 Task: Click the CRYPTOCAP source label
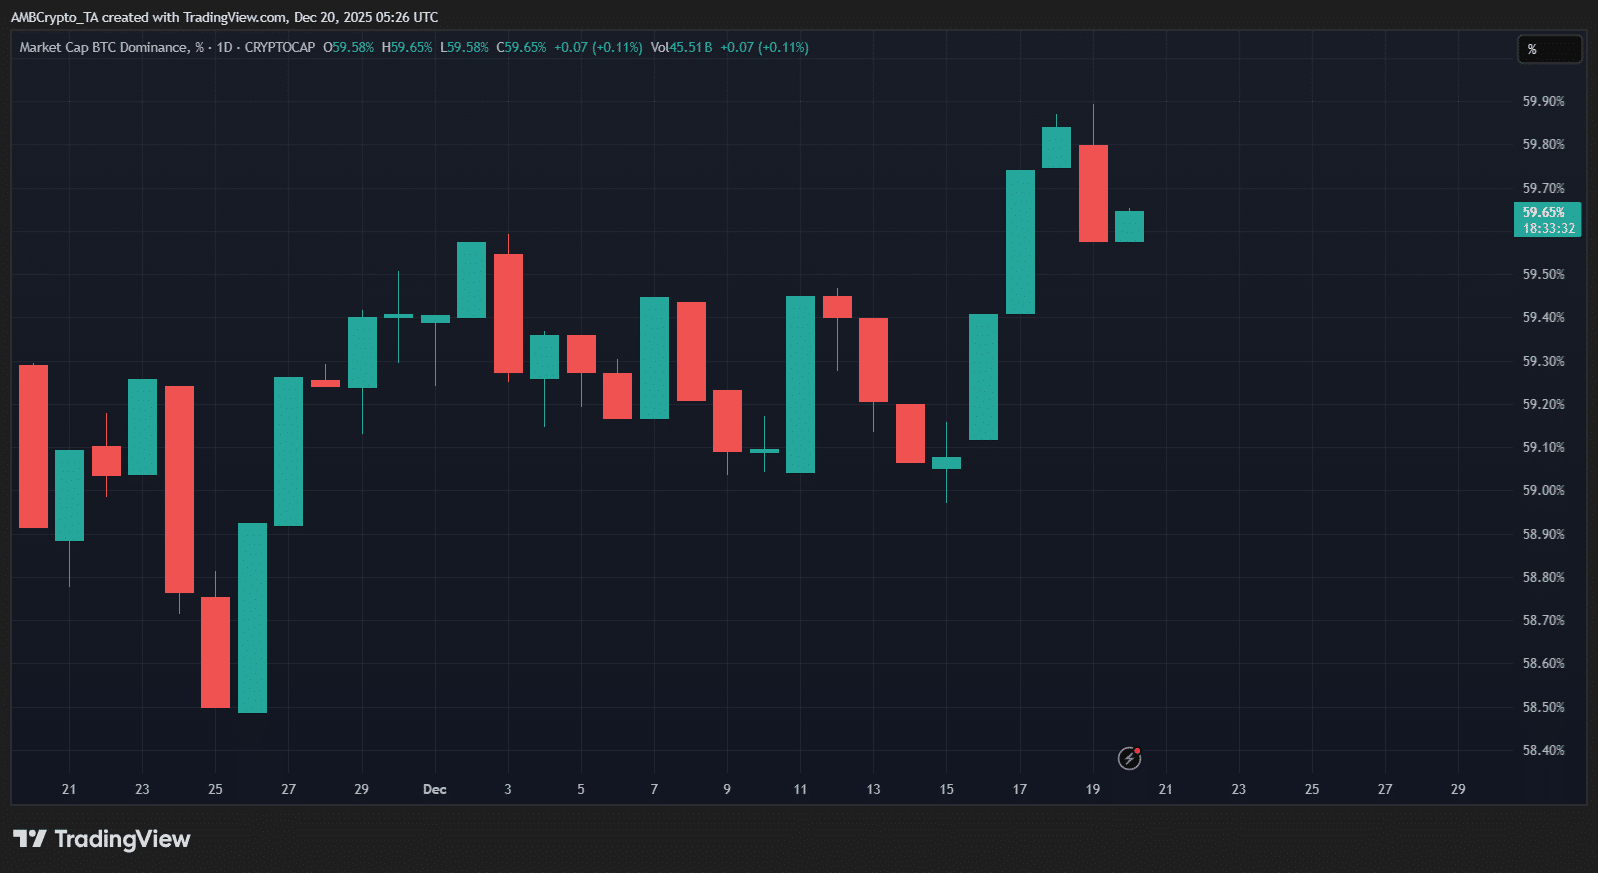tap(279, 47)
